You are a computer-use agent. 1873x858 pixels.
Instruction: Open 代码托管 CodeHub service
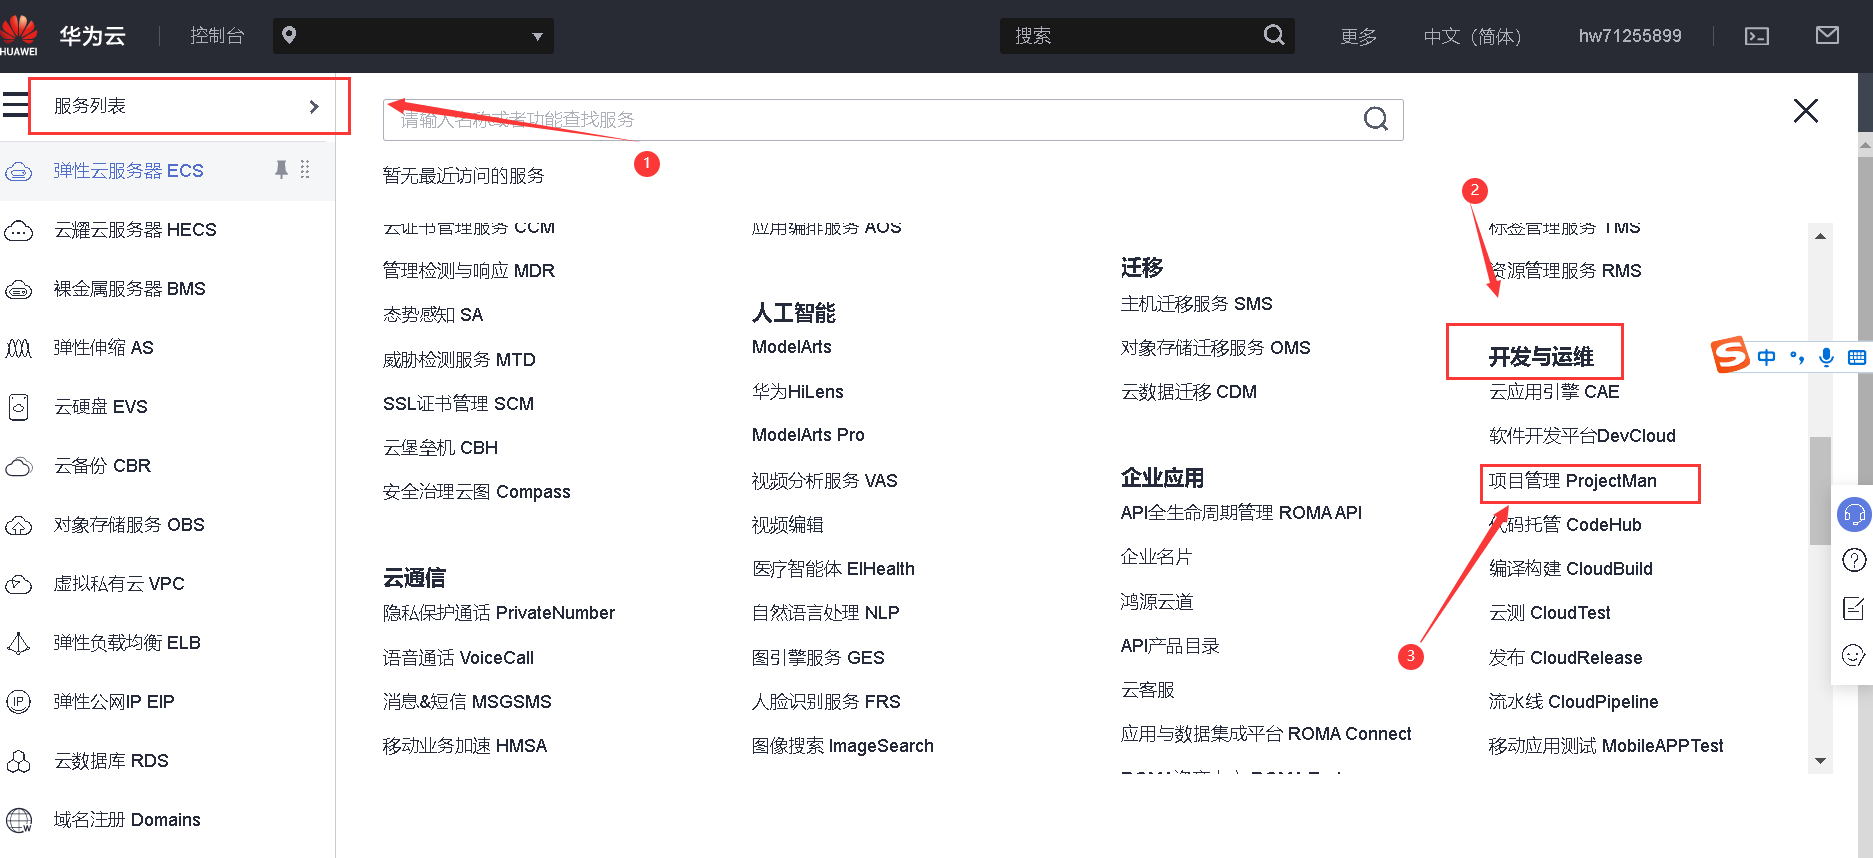pyautogui.click(x=1565, y=525)
